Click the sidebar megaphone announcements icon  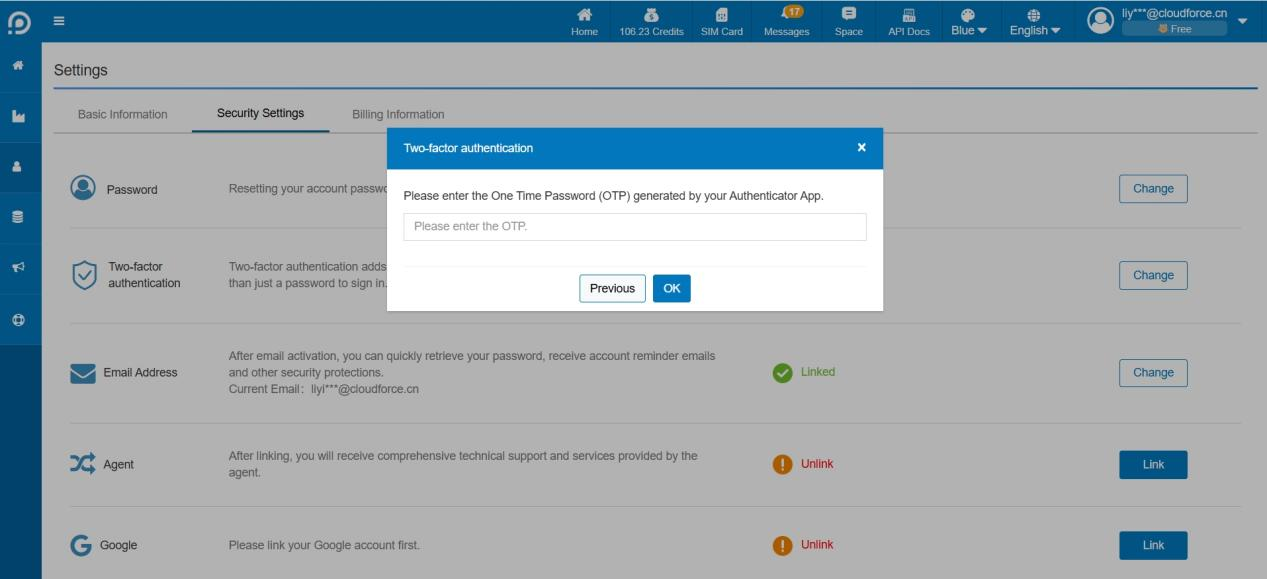(18, 269)
